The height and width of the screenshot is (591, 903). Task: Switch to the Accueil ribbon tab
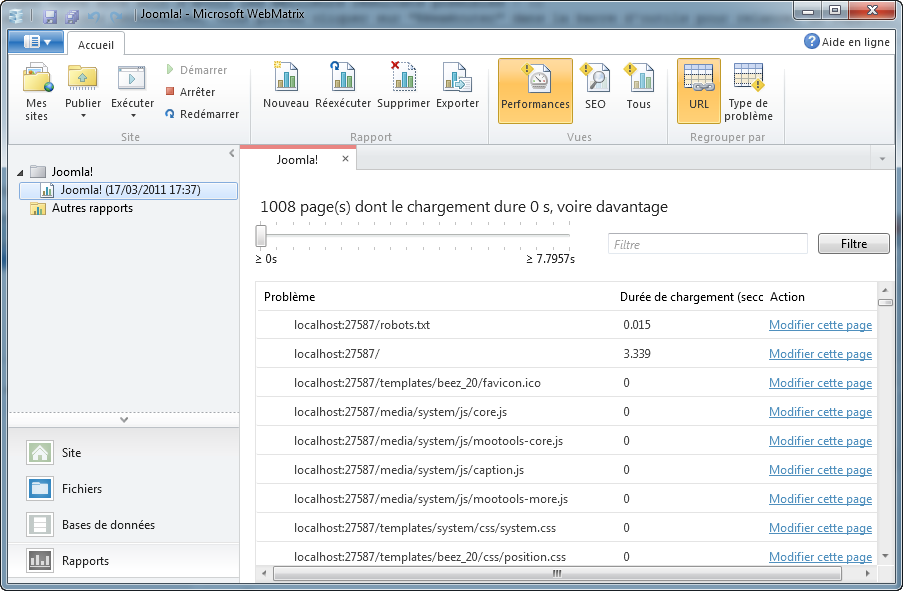click(96, 45)
